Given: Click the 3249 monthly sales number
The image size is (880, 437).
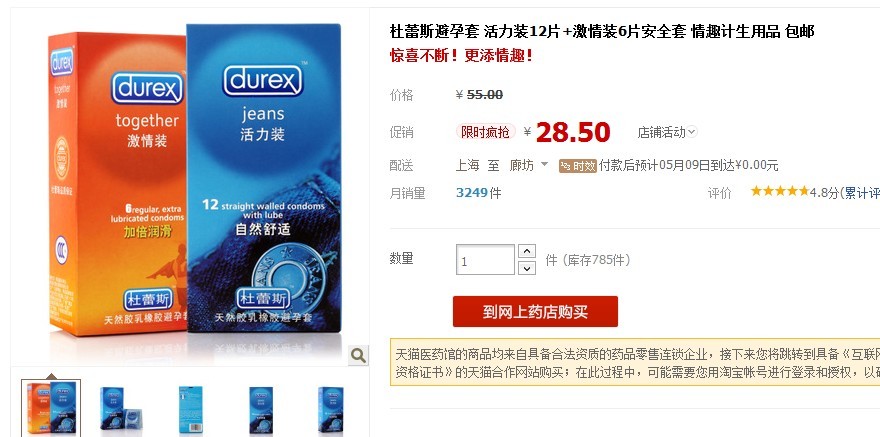Looking at the screenshot, I should tap(471, 193).
